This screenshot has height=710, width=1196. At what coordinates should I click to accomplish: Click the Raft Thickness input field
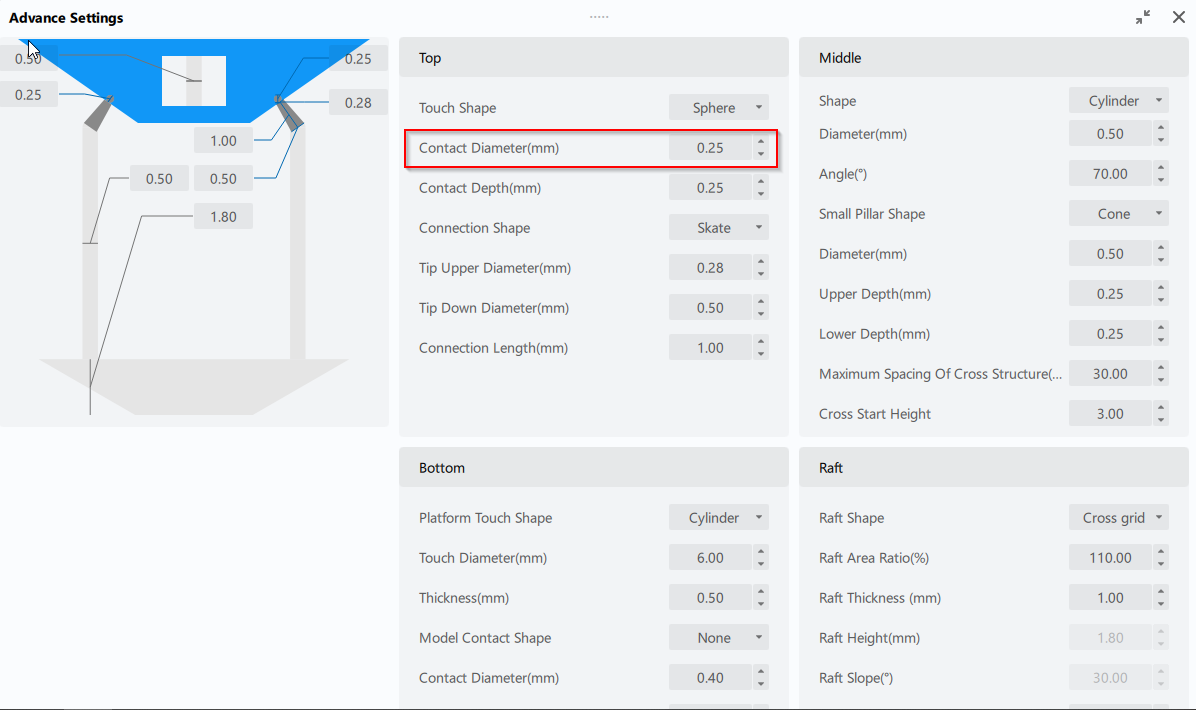pos(1110,598)
